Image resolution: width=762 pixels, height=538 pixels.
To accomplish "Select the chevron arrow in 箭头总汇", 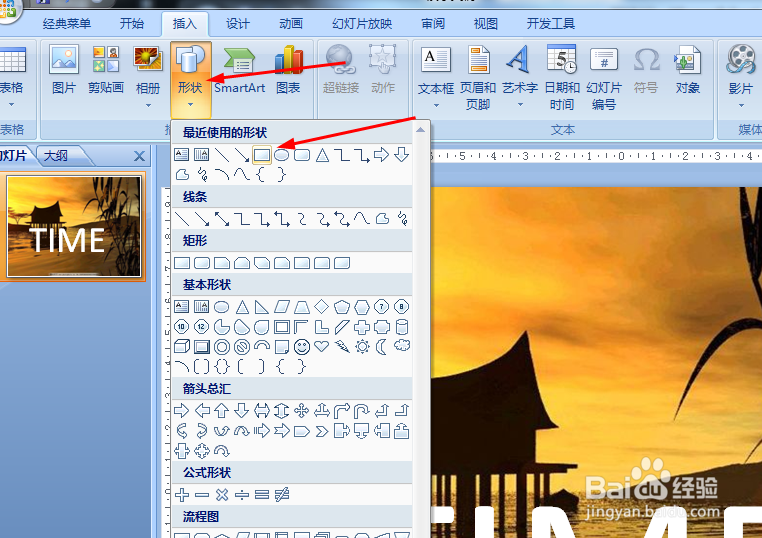I will click(322, 431).
